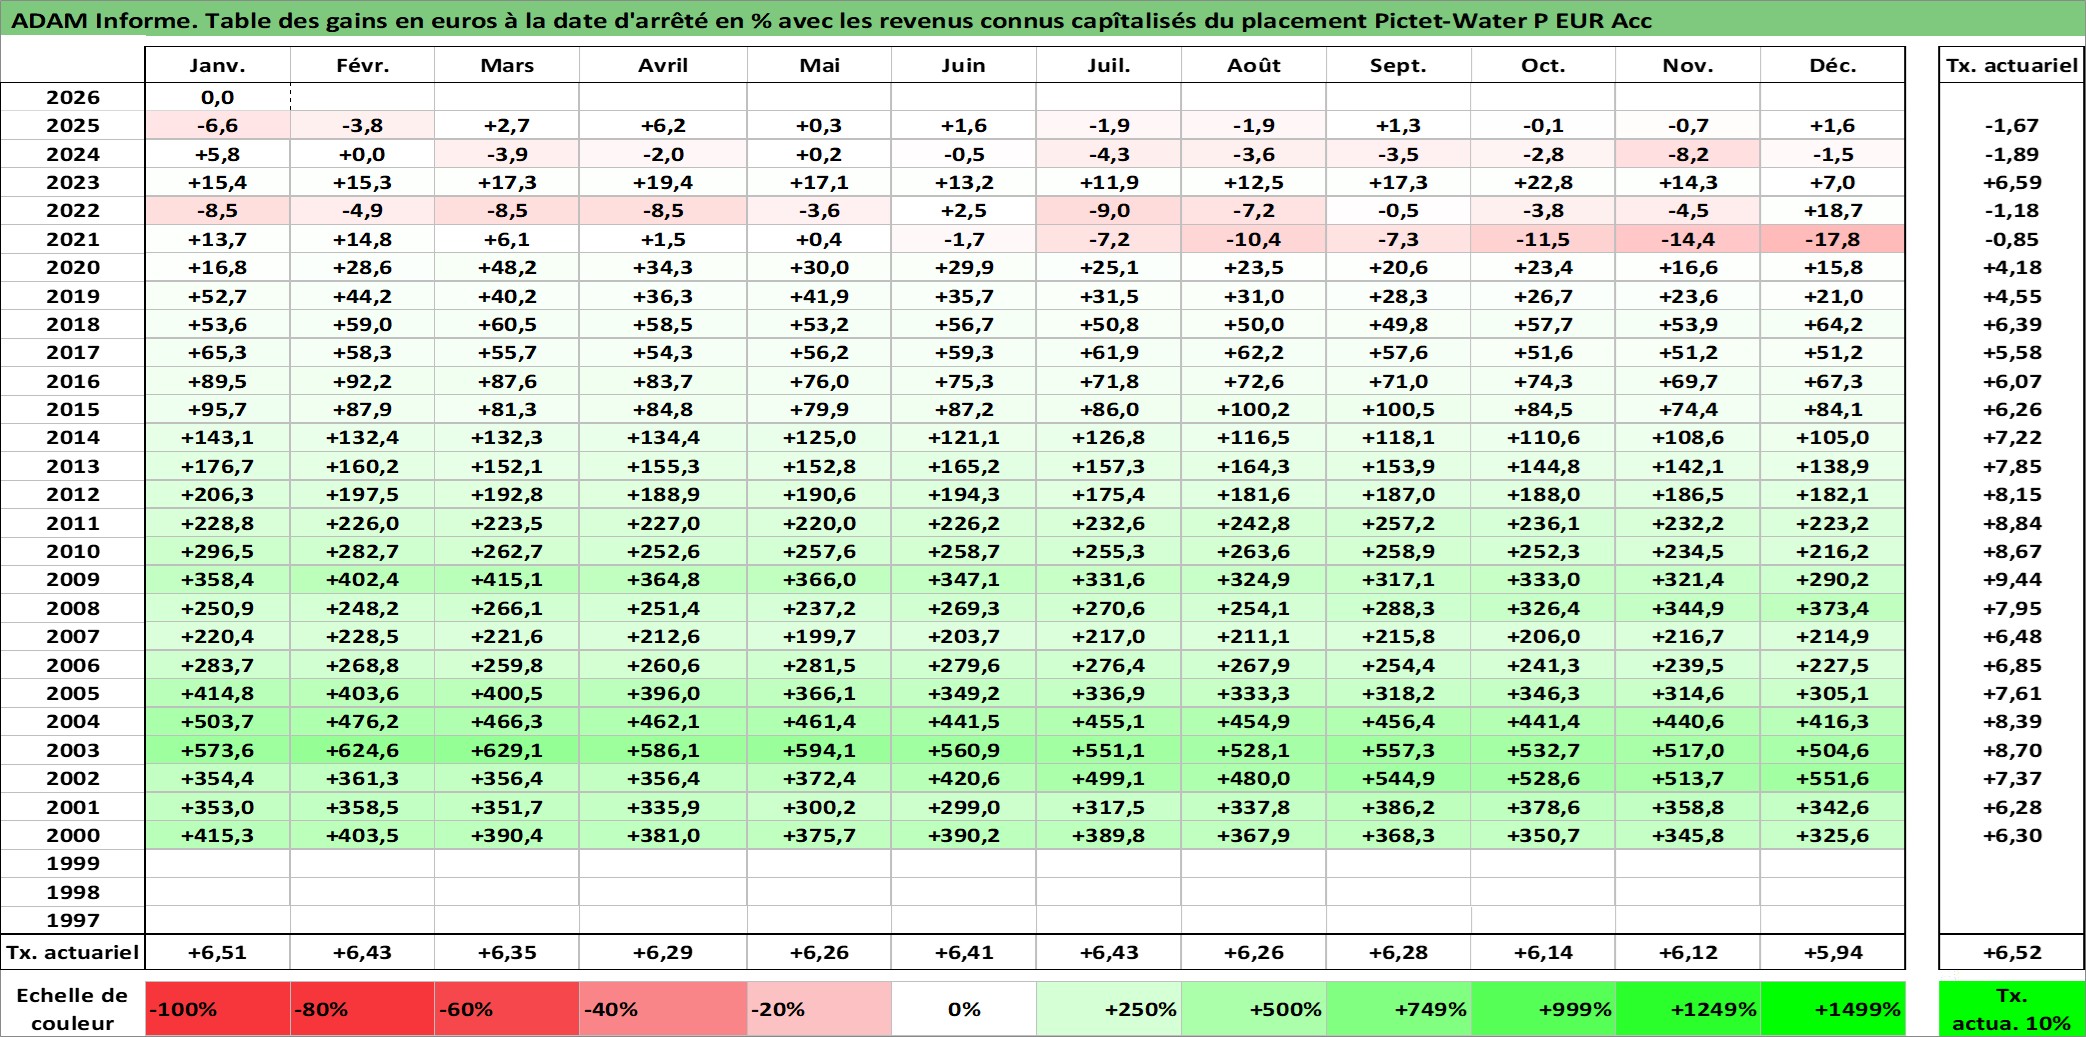The height and width of the screenshot is (1037, 2086).
Task: Select the +373,4 cell in 2008
Action: pyautogui.click(x=1833, y=608)
